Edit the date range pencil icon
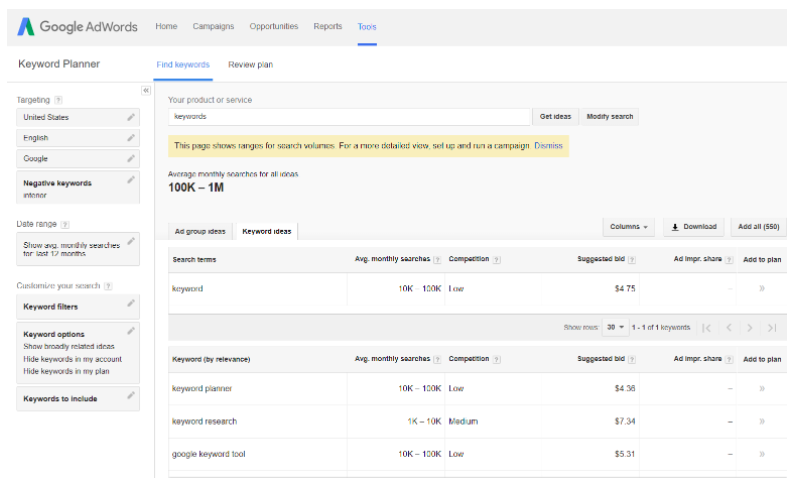The height and width of the screenshot is (489, 798). pyautogui.click(x=131, y=241)
